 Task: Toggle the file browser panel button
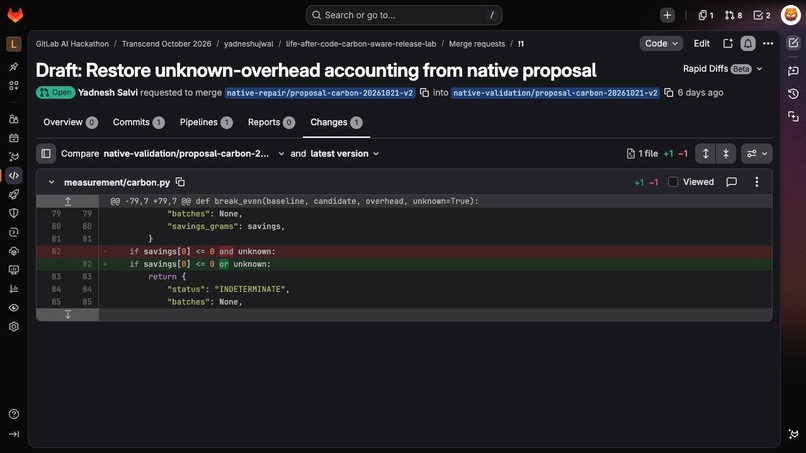pyautogui.click(x=46, y=153)
